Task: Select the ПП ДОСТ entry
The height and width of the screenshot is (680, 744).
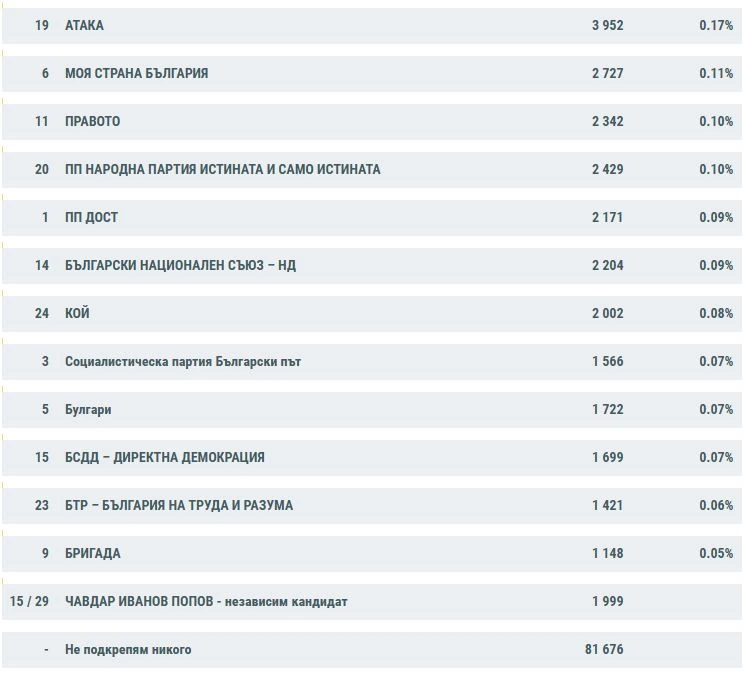Action: (372, 217)
